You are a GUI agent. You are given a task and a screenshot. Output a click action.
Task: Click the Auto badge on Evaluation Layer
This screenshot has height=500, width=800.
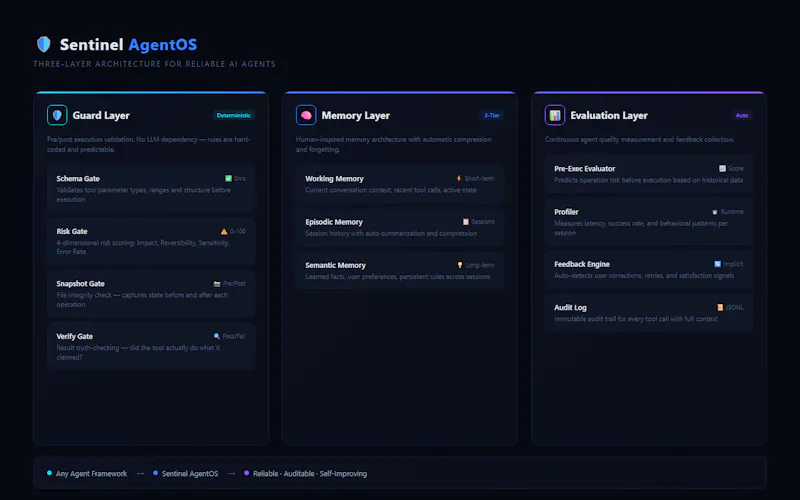coord(742,115)
